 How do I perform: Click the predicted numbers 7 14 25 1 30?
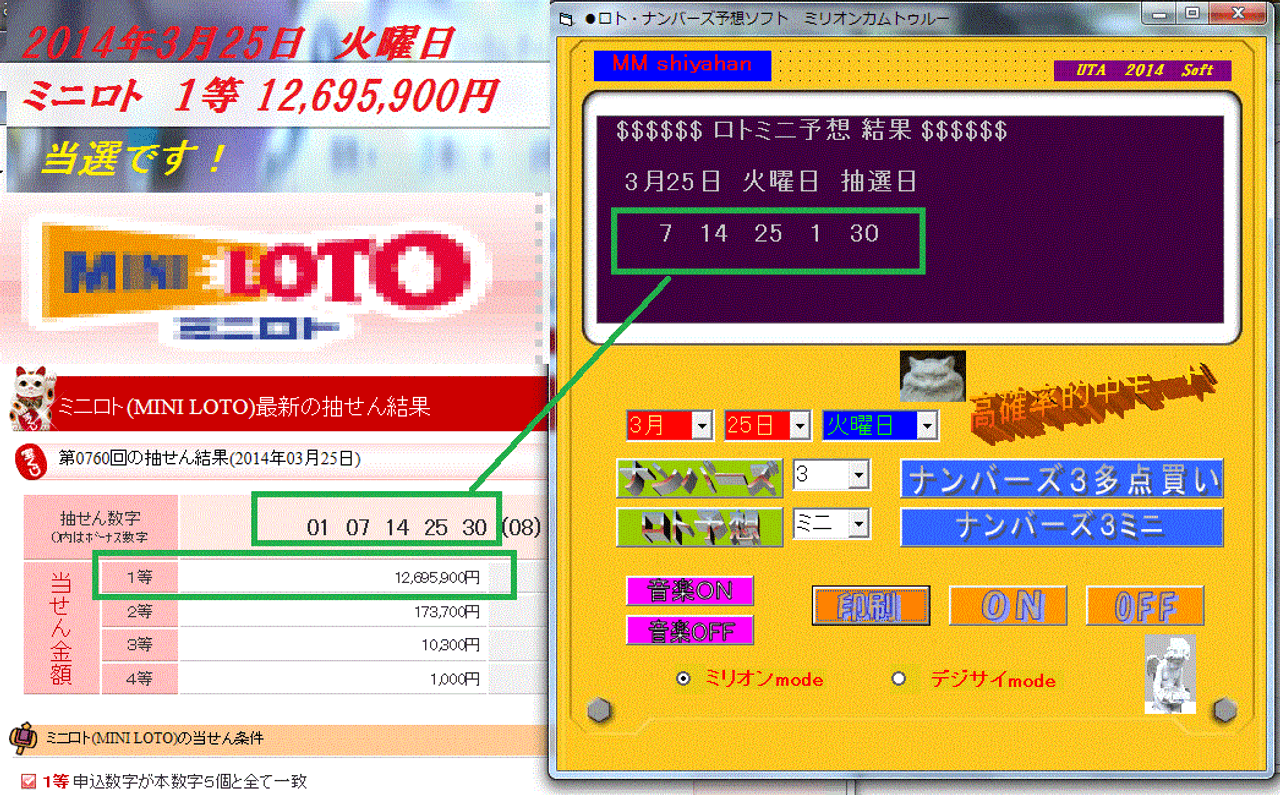pyautogui.click(x=769, y=234)
